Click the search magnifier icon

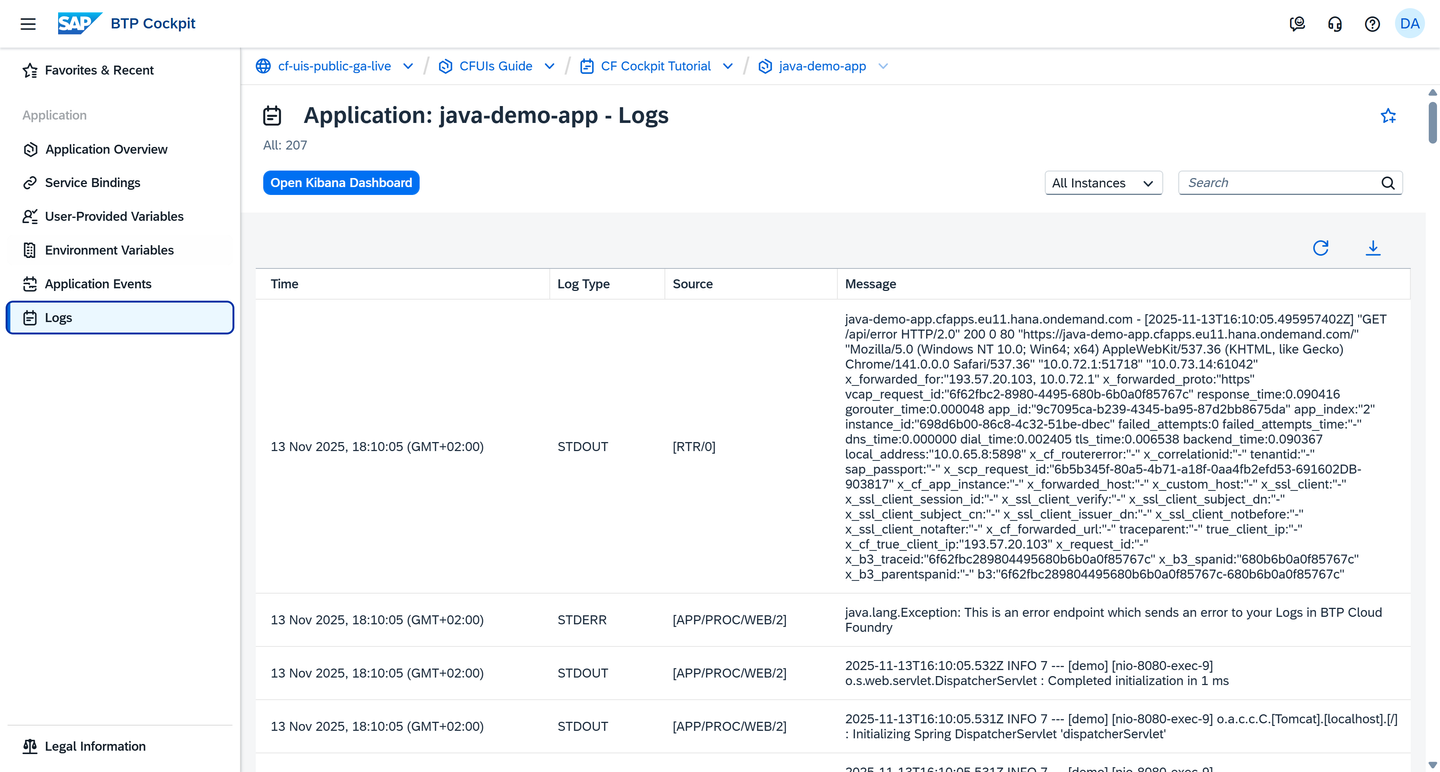click(1388, 183)
